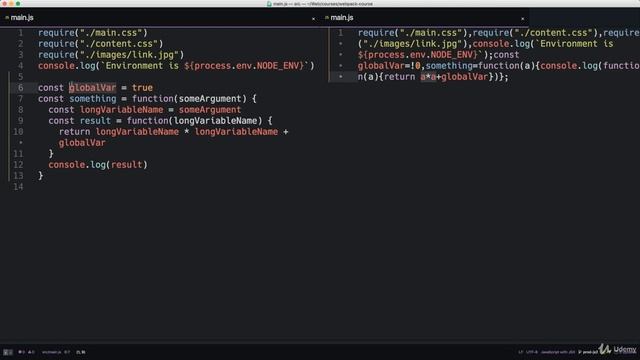Viewport: 640px width, 360px height.
Task: Close the left pane main.js tab
Action: 313,18
